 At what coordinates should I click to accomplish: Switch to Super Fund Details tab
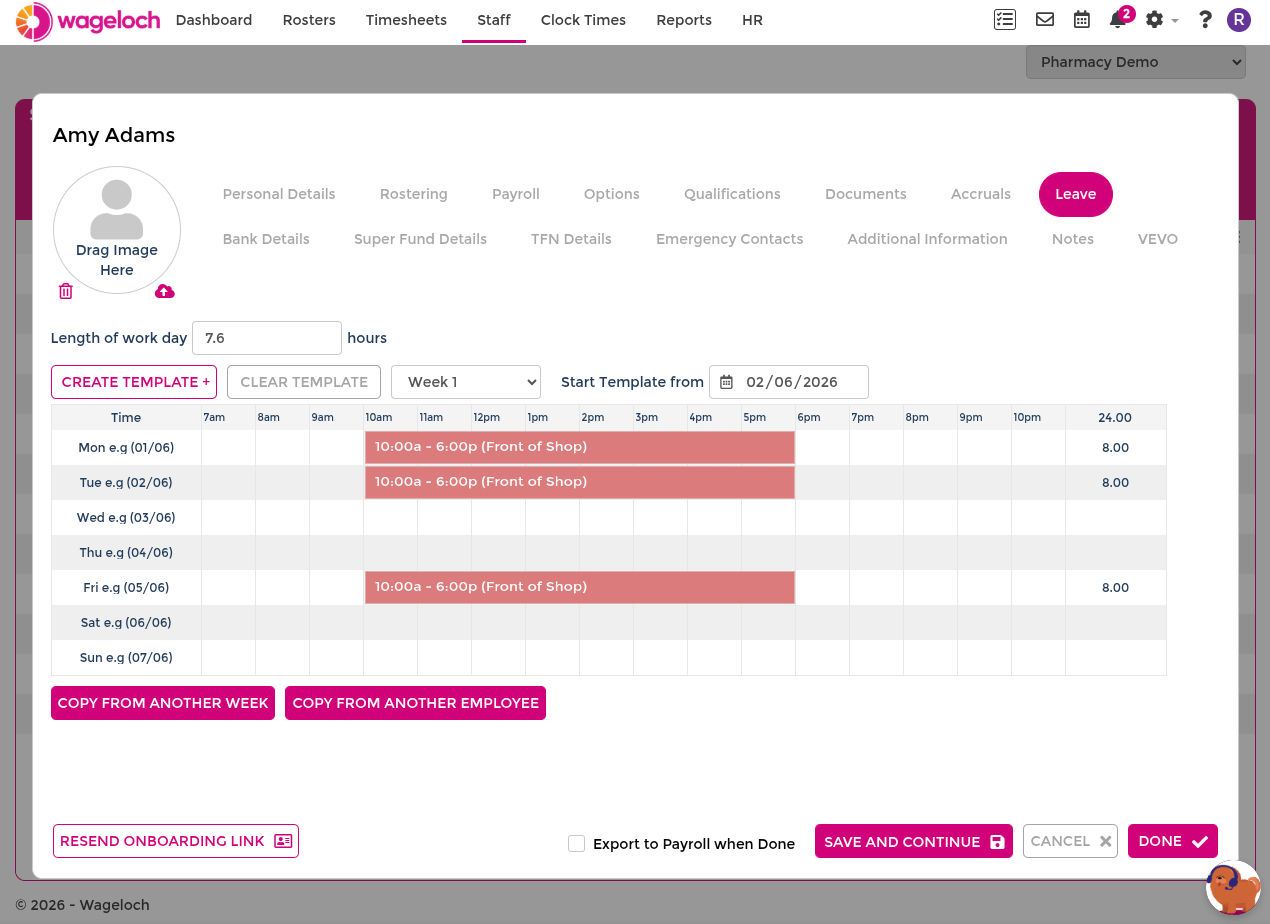(420, 239)
